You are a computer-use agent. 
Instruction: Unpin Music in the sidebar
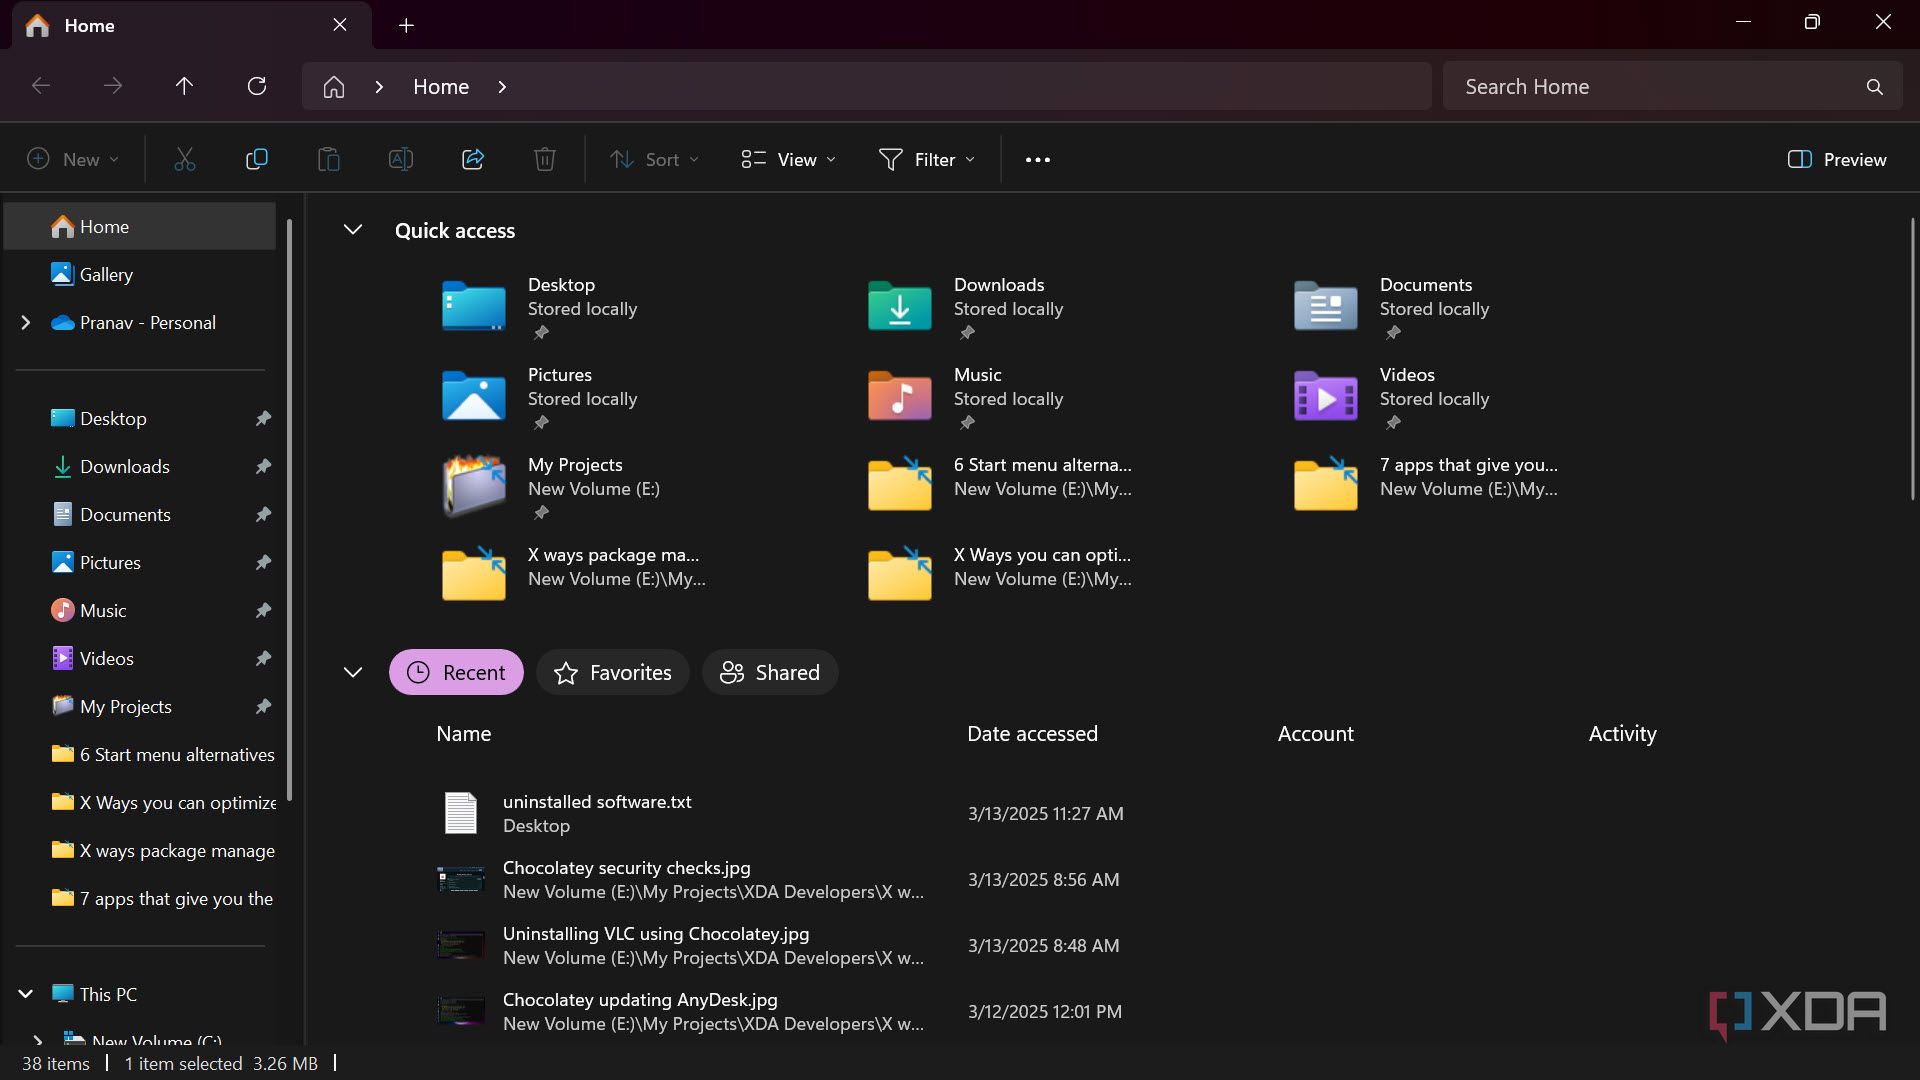pyautogui.click(x=263, y=610)
